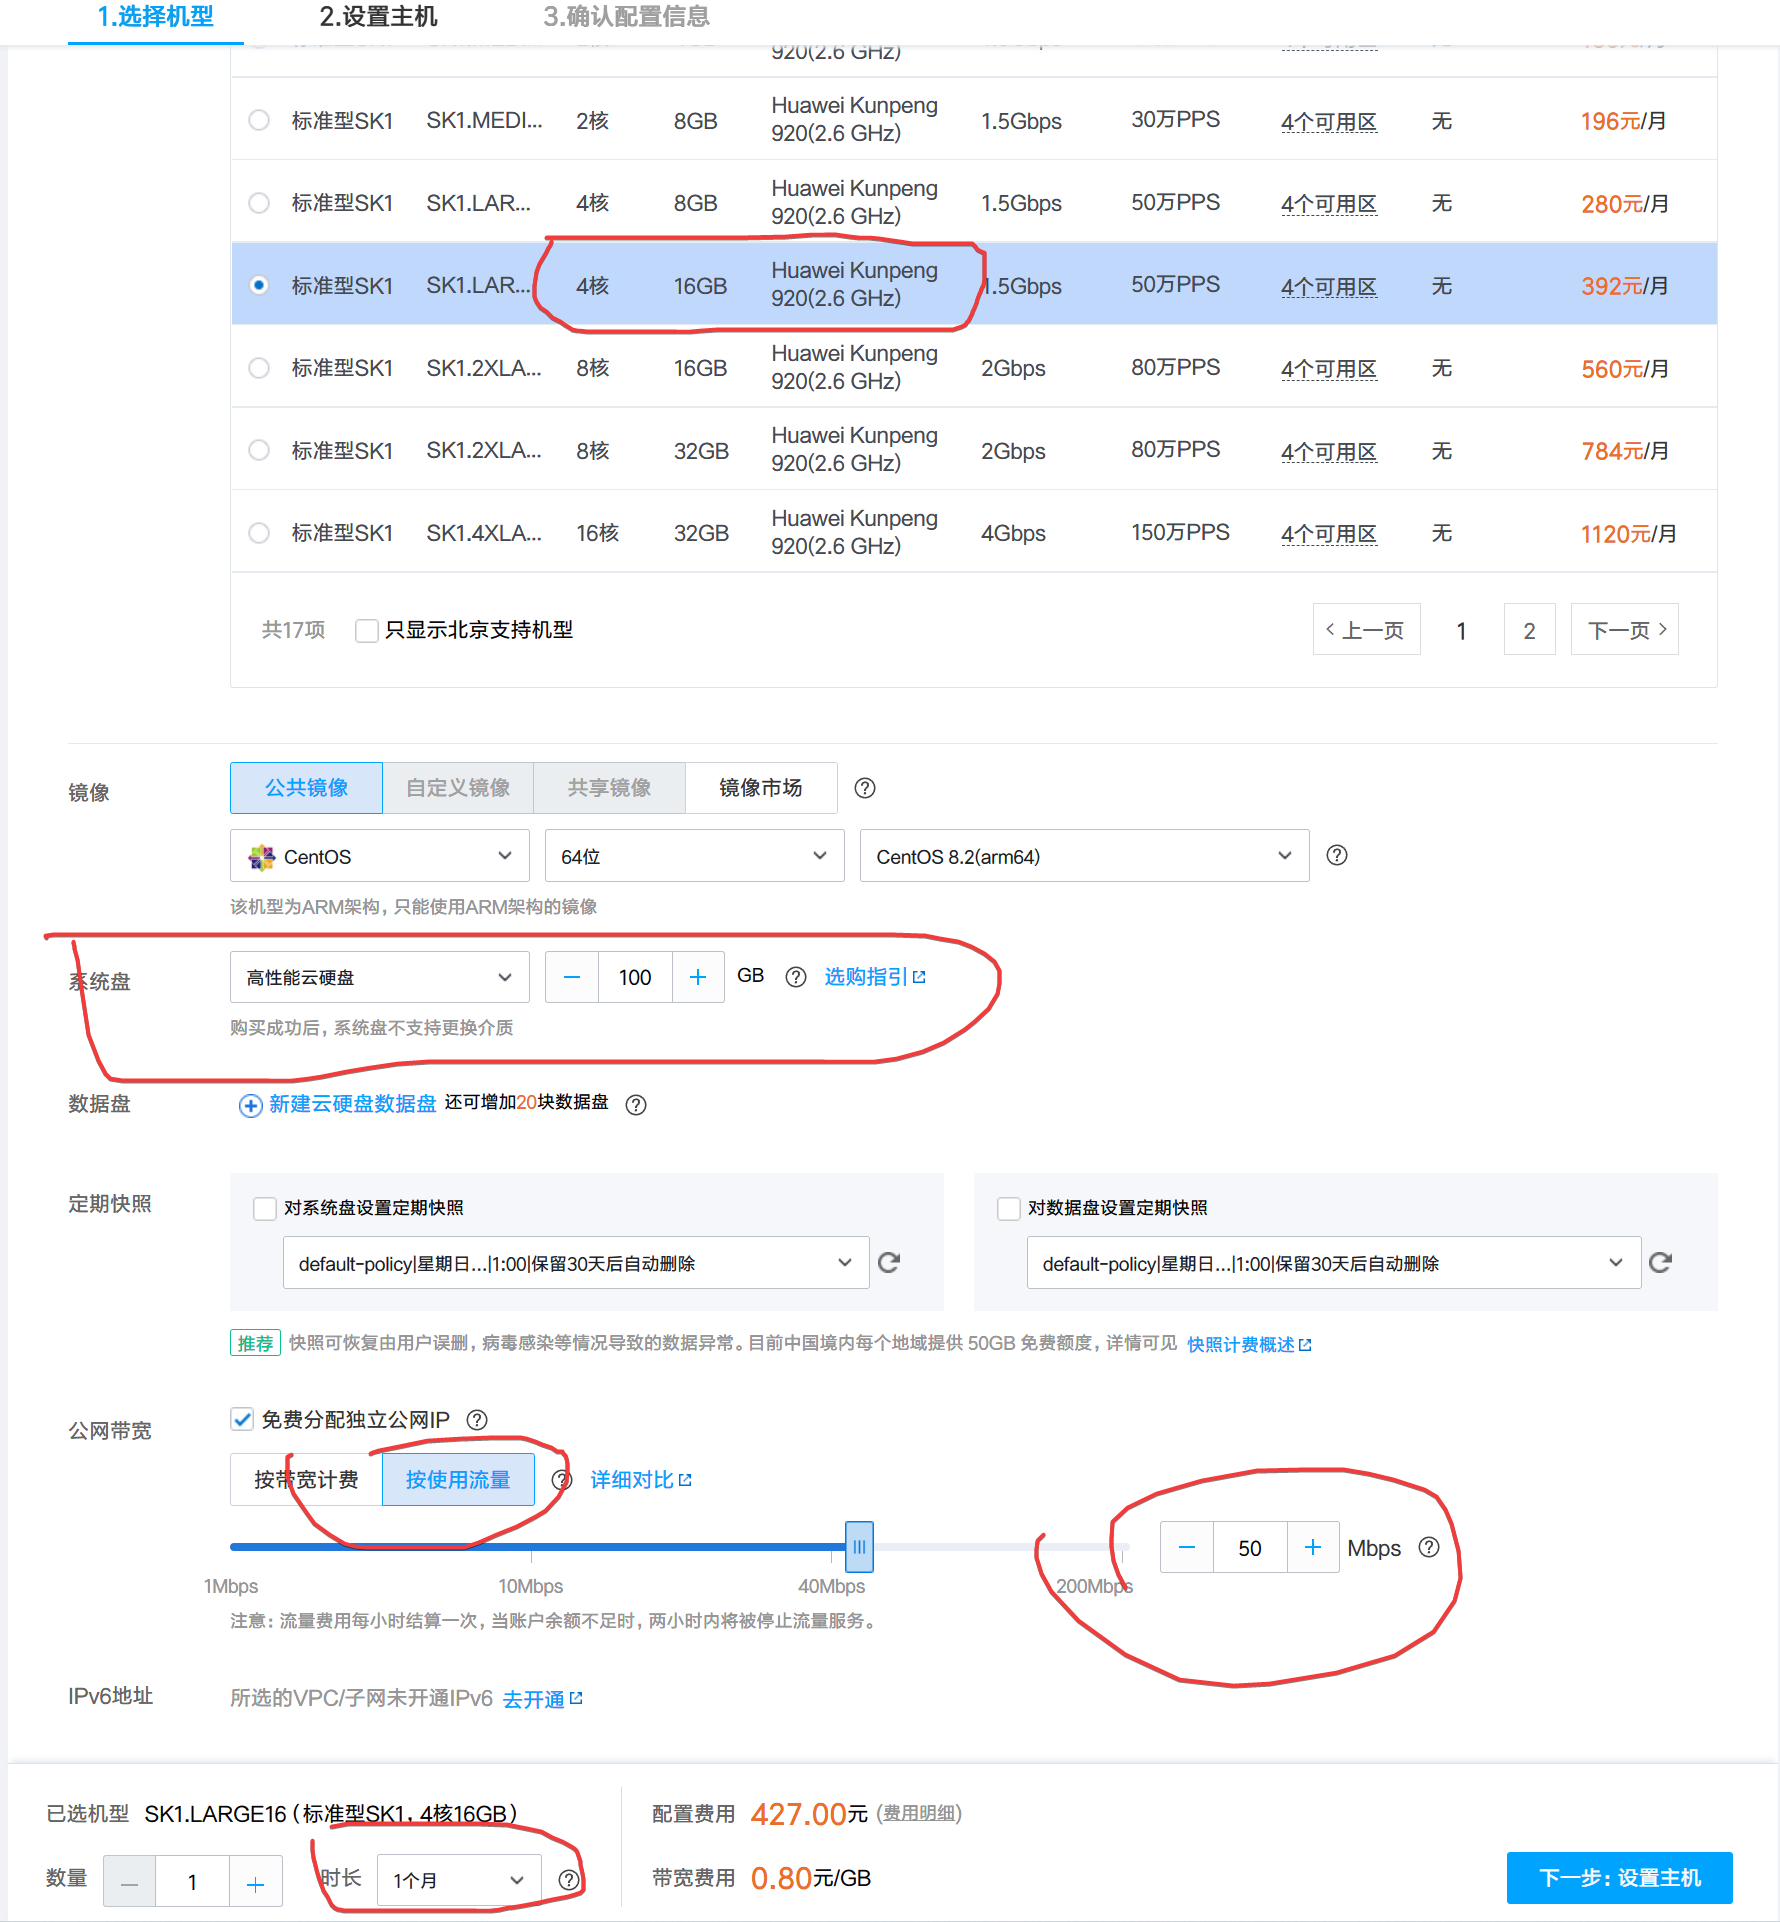Refresh system disk snapshot policy list

(x=889, y=1262)
